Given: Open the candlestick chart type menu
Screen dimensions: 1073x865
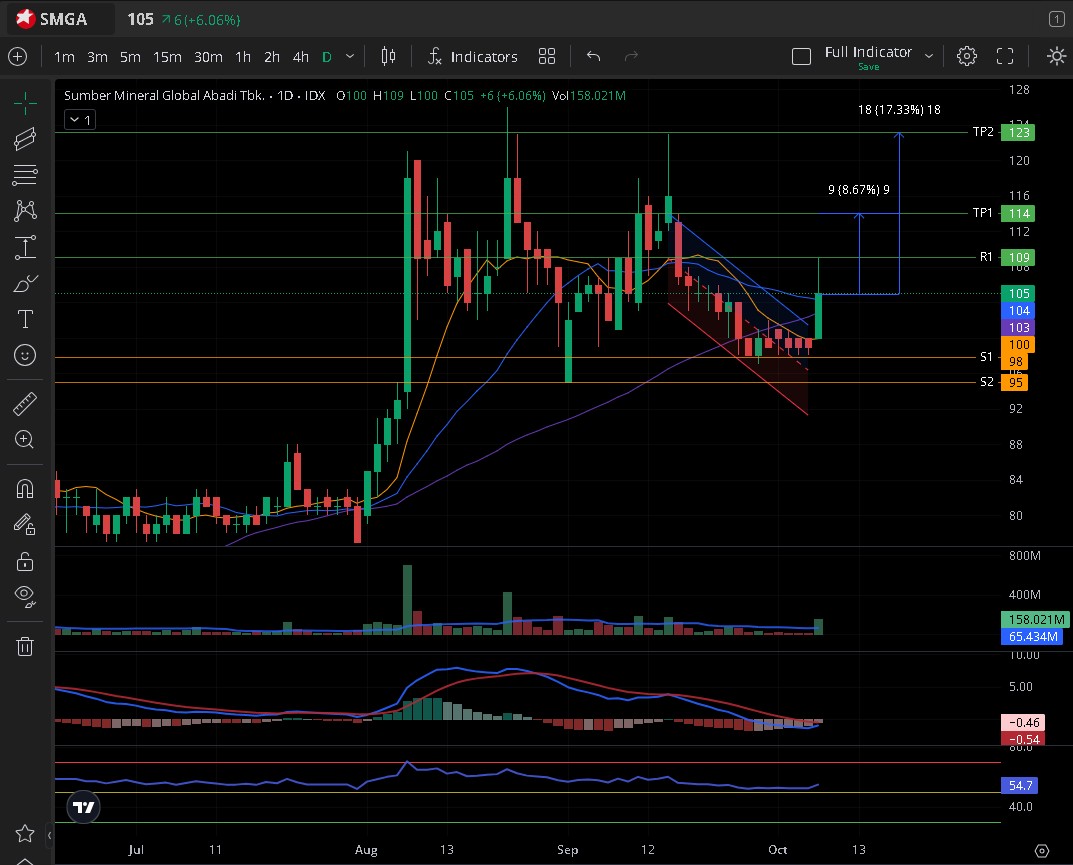Looking at the screenshot, I should click(x=388, y=57).
